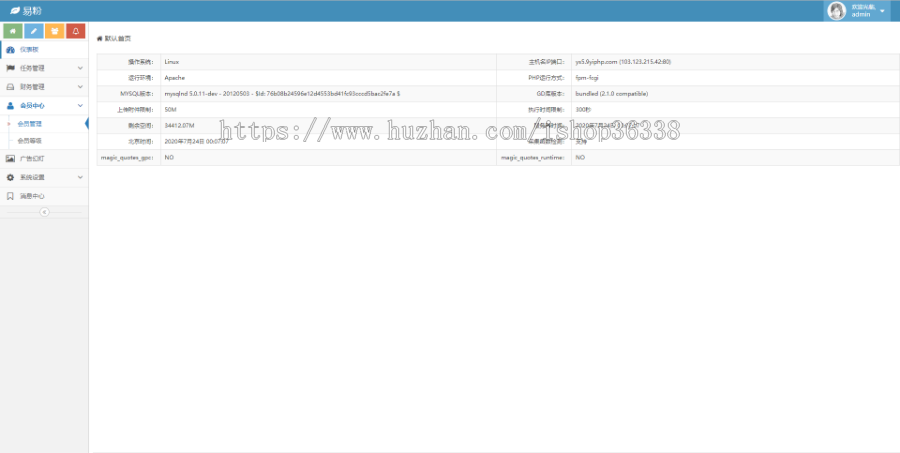
Task: Click the blue pencil shortcut button
Action: tap(34, 31)
